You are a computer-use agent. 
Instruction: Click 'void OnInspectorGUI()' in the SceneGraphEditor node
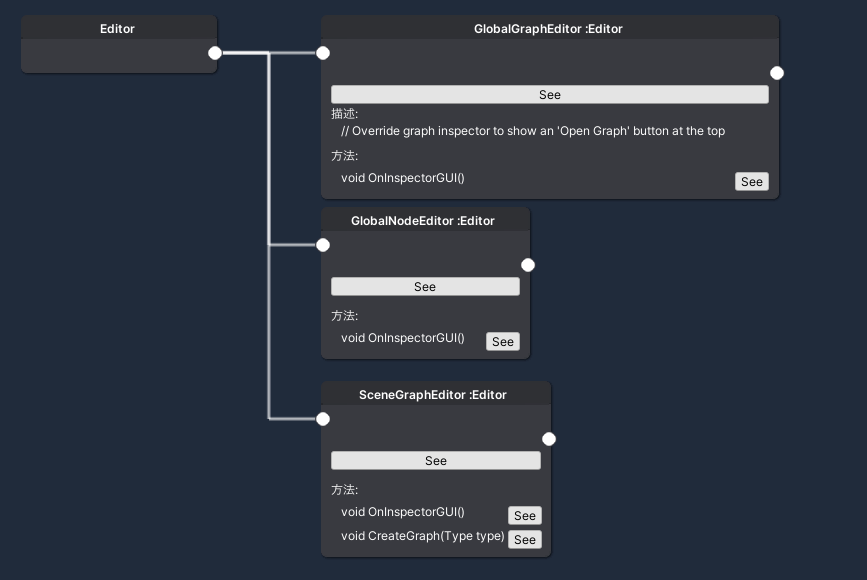pos(403,512)
